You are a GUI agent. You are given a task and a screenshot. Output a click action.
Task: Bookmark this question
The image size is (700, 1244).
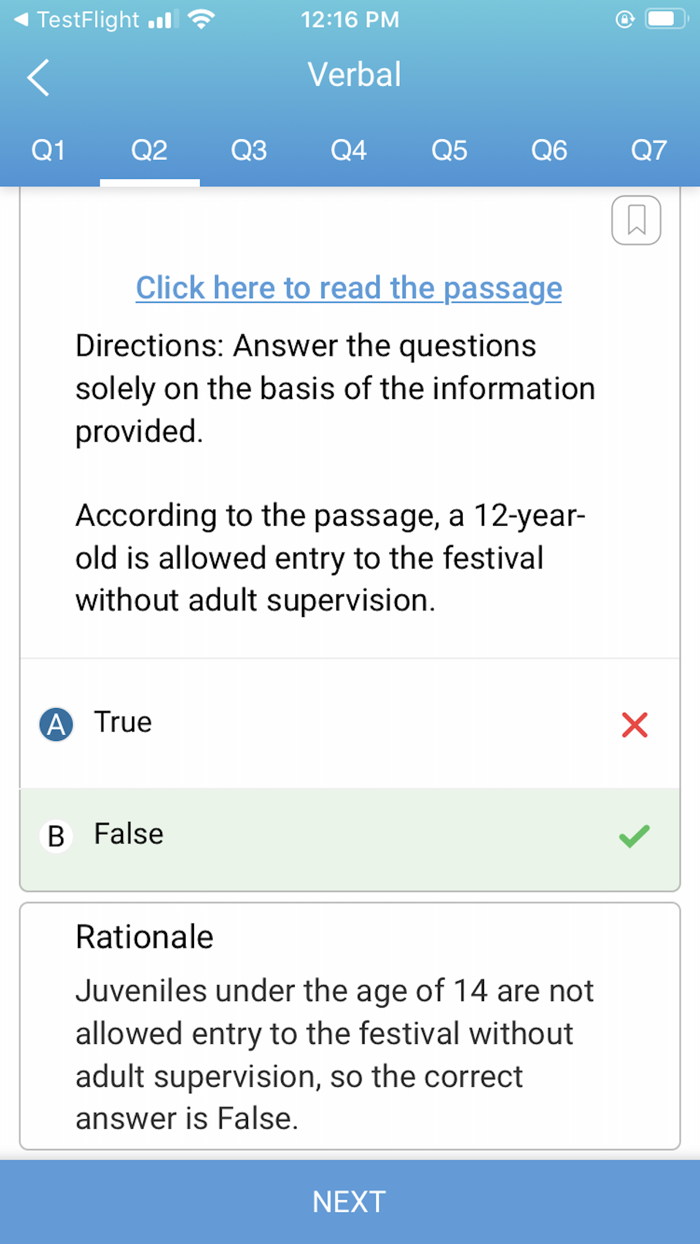[x=636, y=220]
